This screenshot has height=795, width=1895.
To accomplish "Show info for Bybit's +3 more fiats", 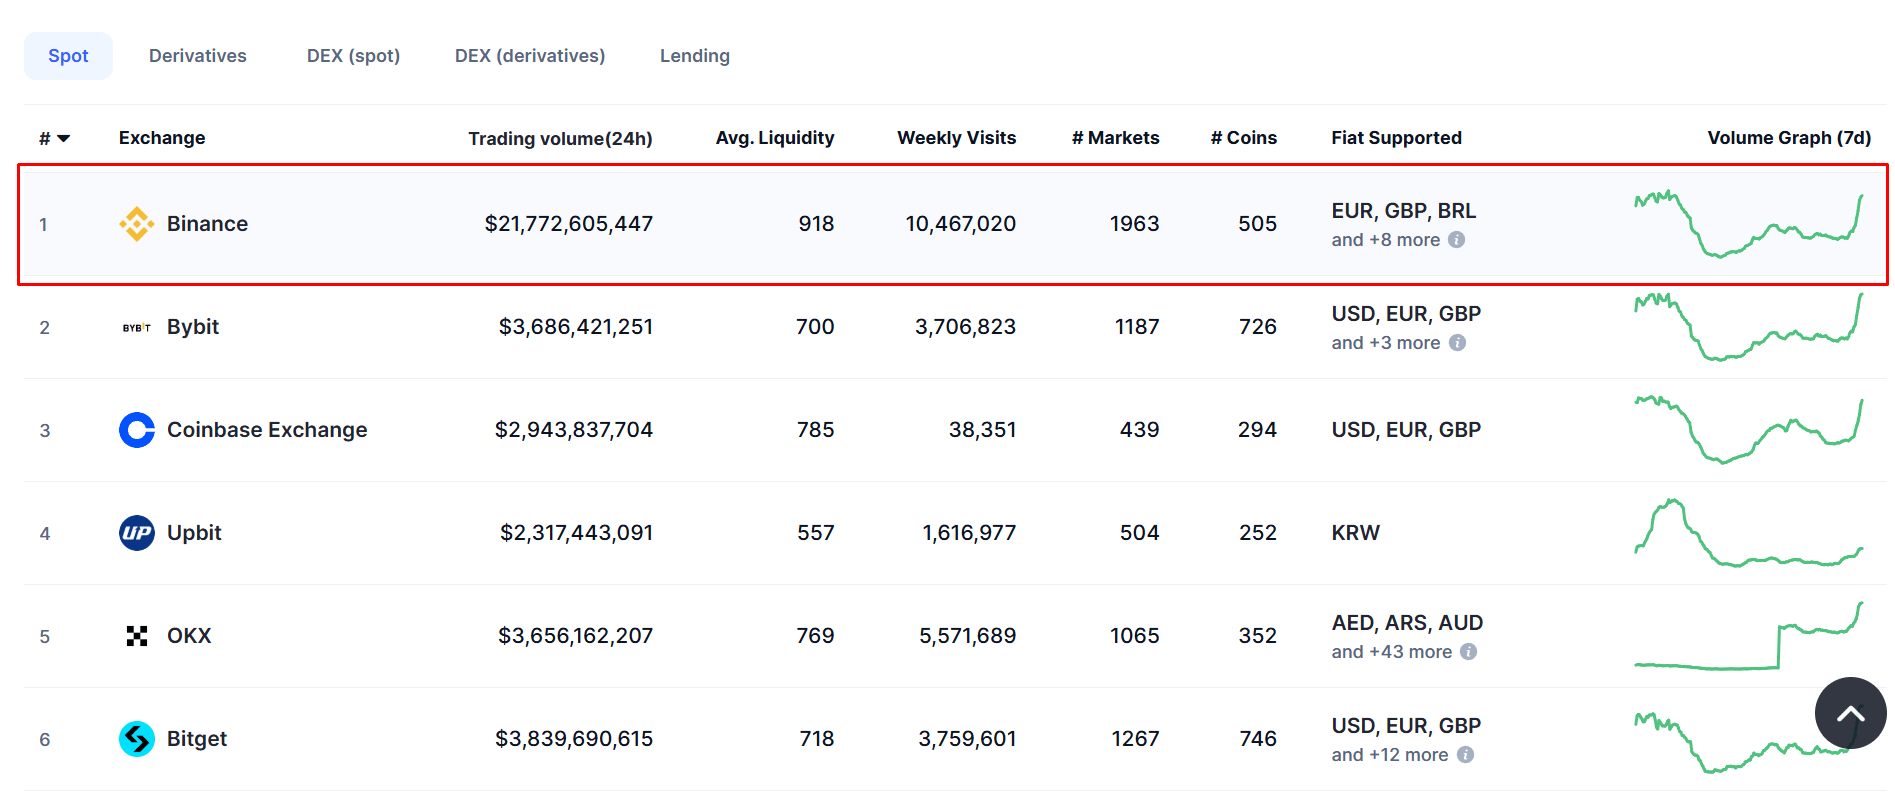I will pos(1458,343).
